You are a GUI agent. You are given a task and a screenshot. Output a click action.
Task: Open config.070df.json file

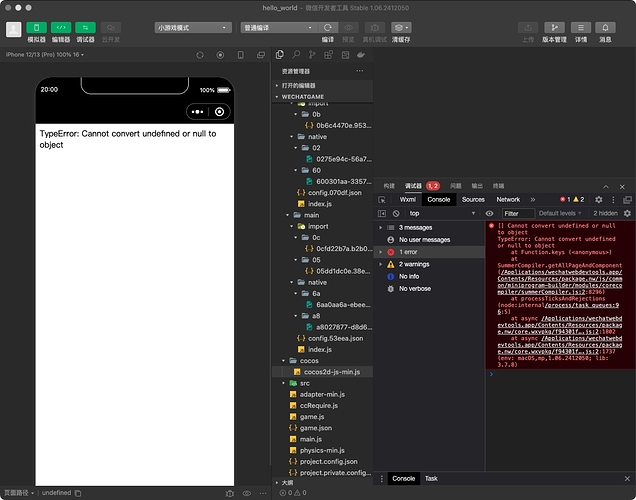(x=323, y=193)
